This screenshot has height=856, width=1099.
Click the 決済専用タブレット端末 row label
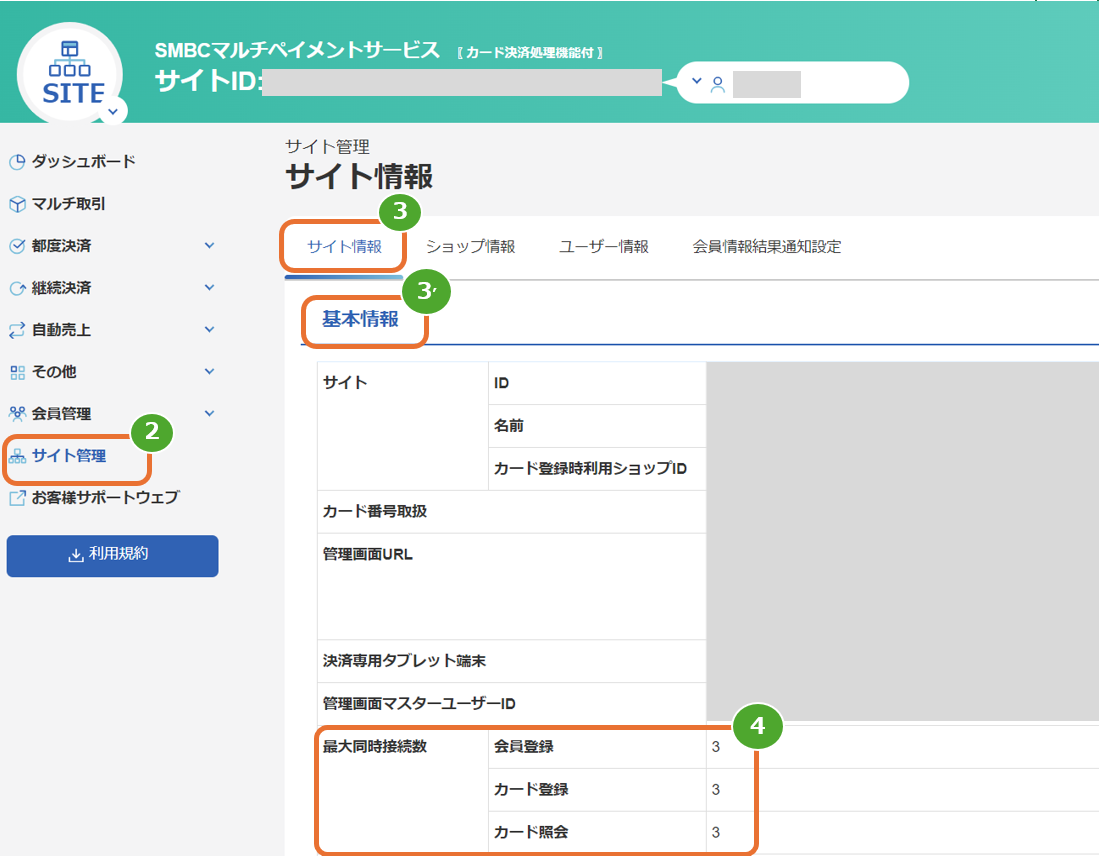point(404,661)
